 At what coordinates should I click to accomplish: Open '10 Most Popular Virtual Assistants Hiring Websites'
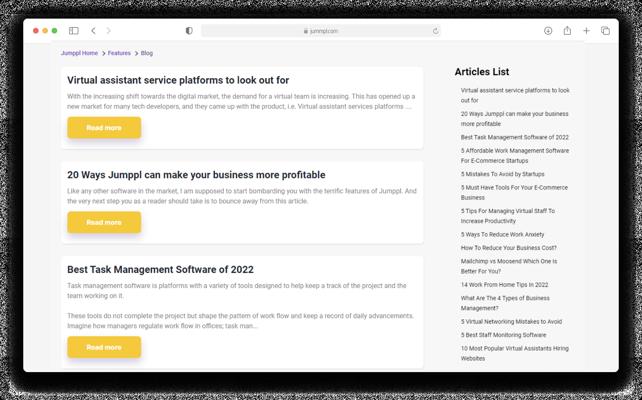tap(515, 353)
